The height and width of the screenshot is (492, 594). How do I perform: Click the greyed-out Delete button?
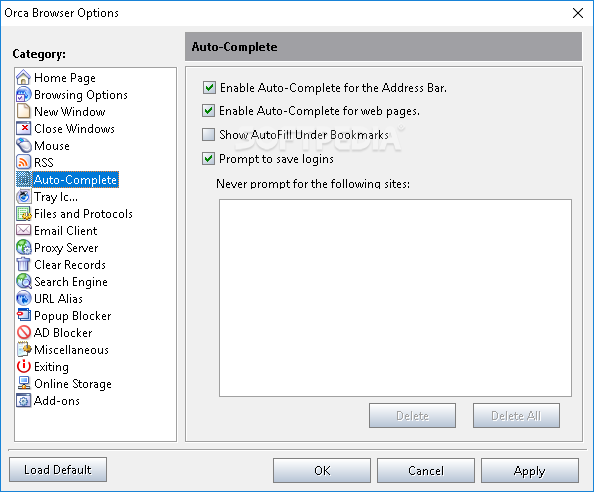(x=413, y=415)
